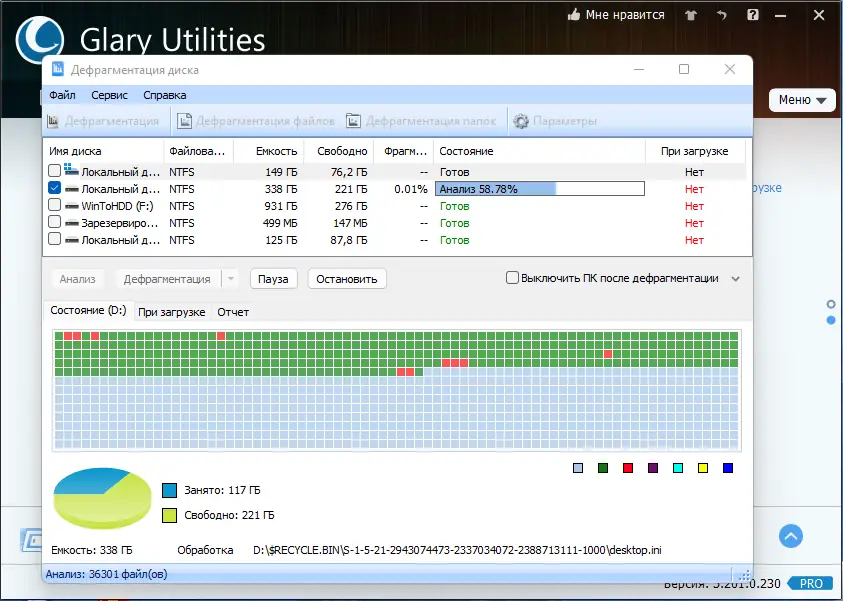Open the Меню dropdown button
The image size is (843, 601).
[802, 100]
